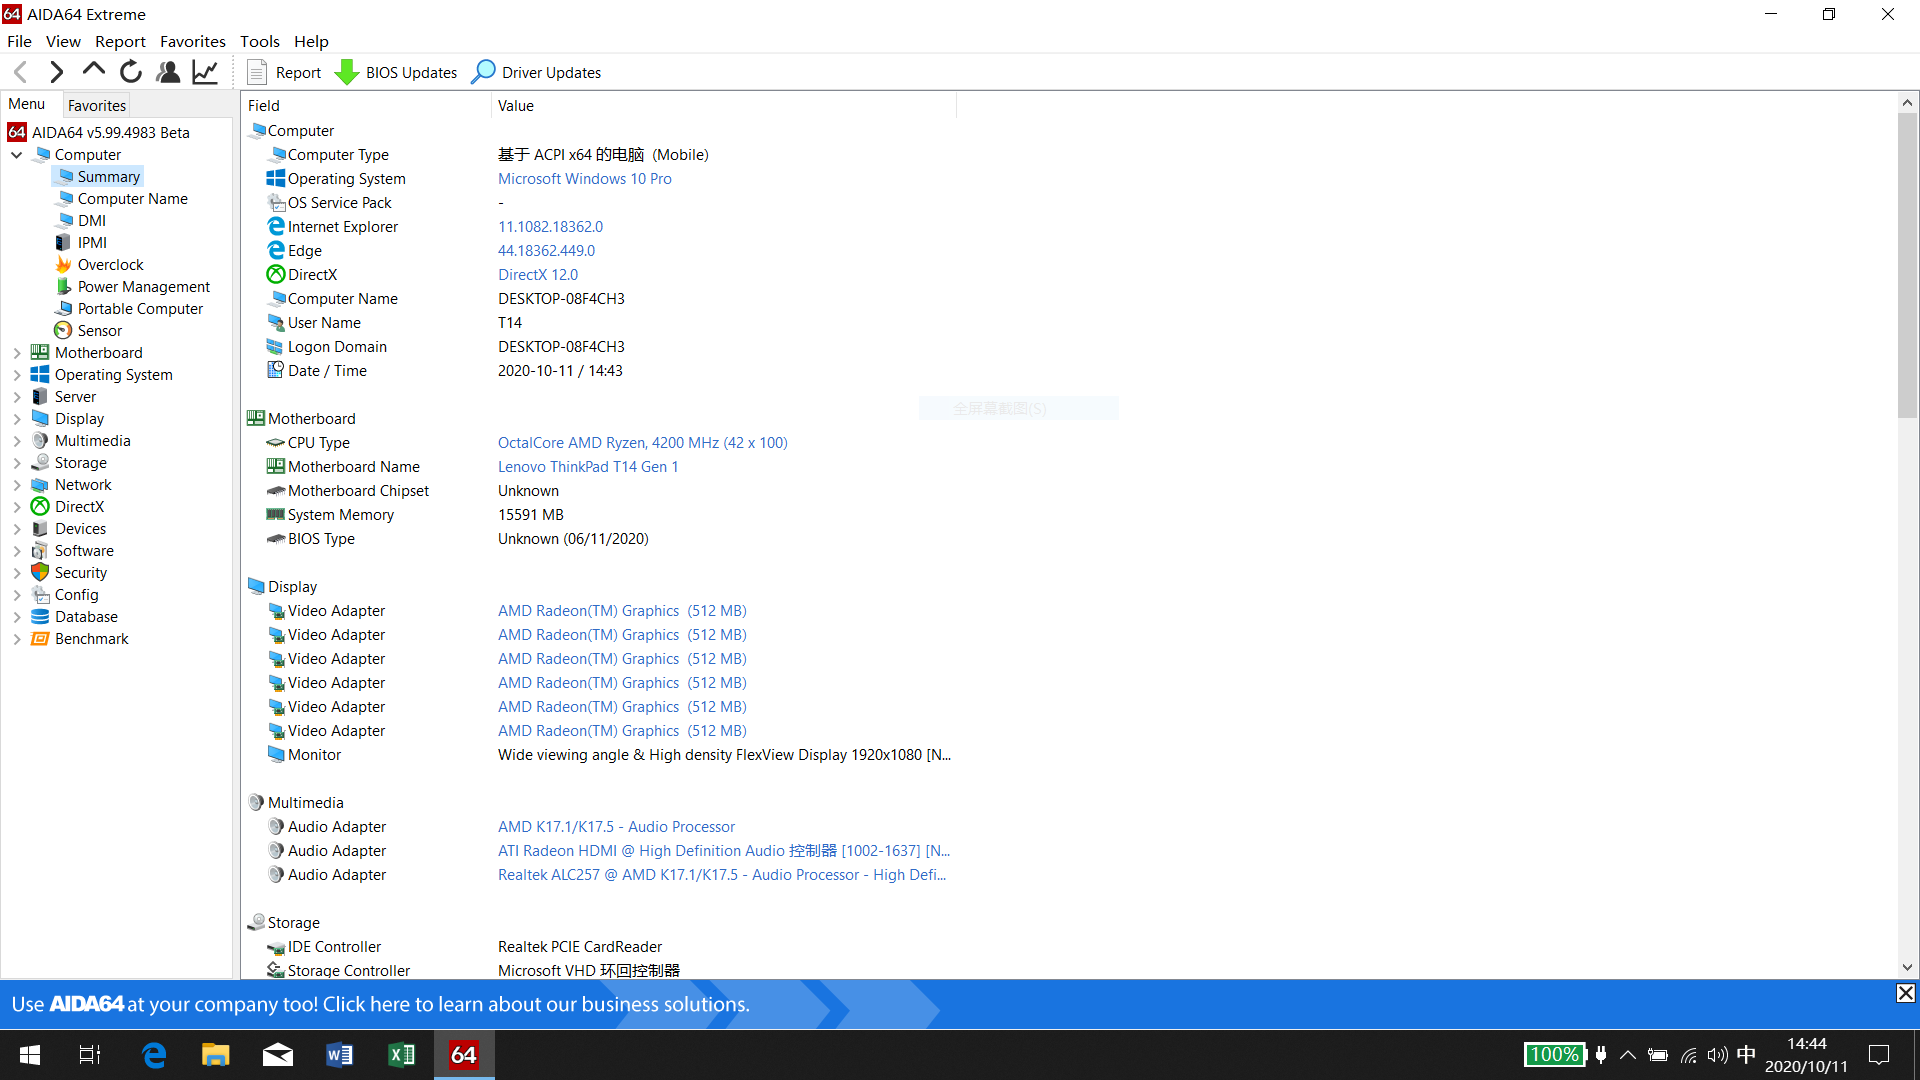
Task: Open the Microsoft Windows 10 Pro link
Action: click(584, 179)
